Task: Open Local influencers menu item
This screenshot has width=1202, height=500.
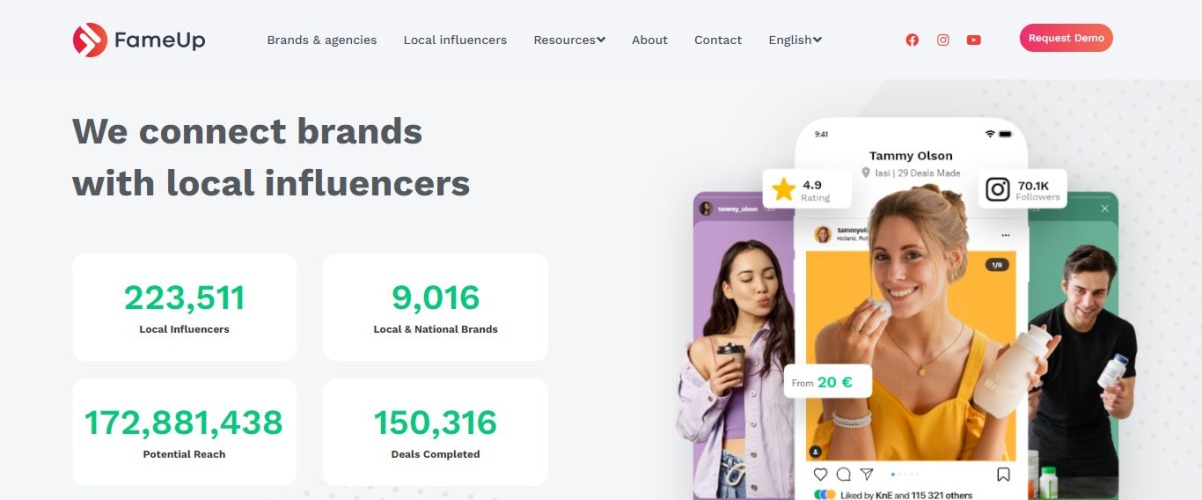Action: (455, 40)
